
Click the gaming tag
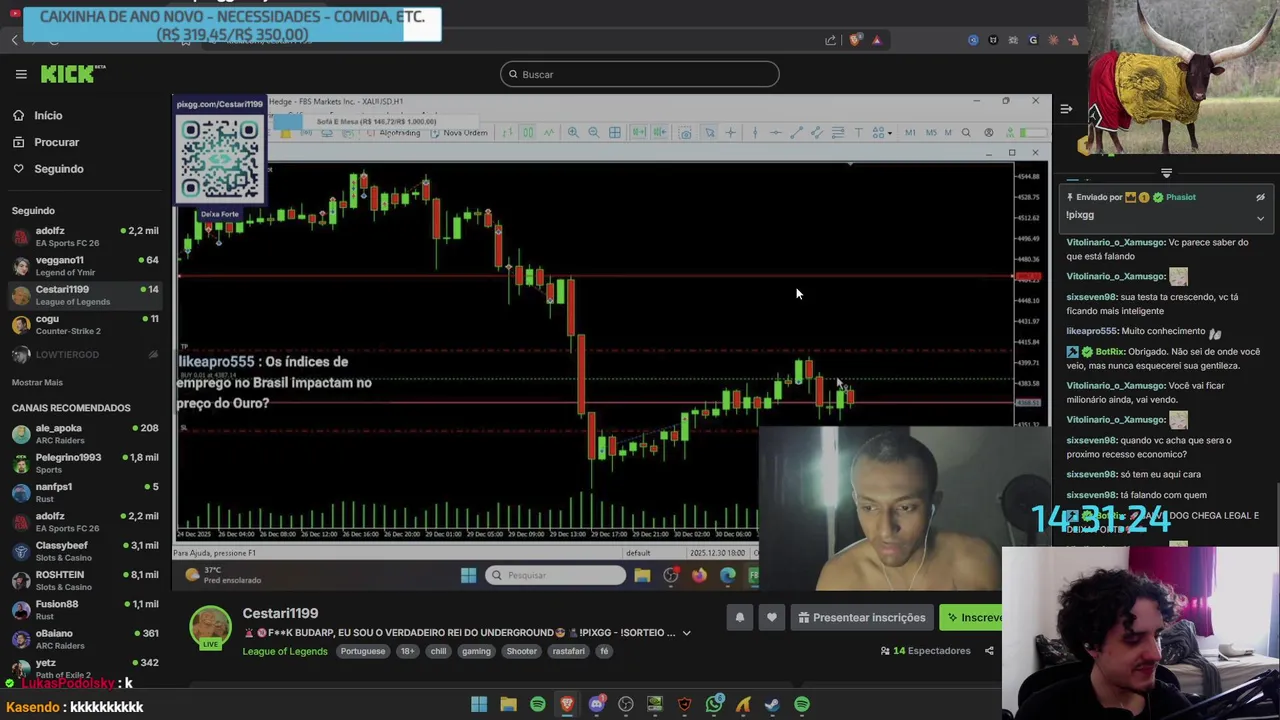(x=476, y=651)
